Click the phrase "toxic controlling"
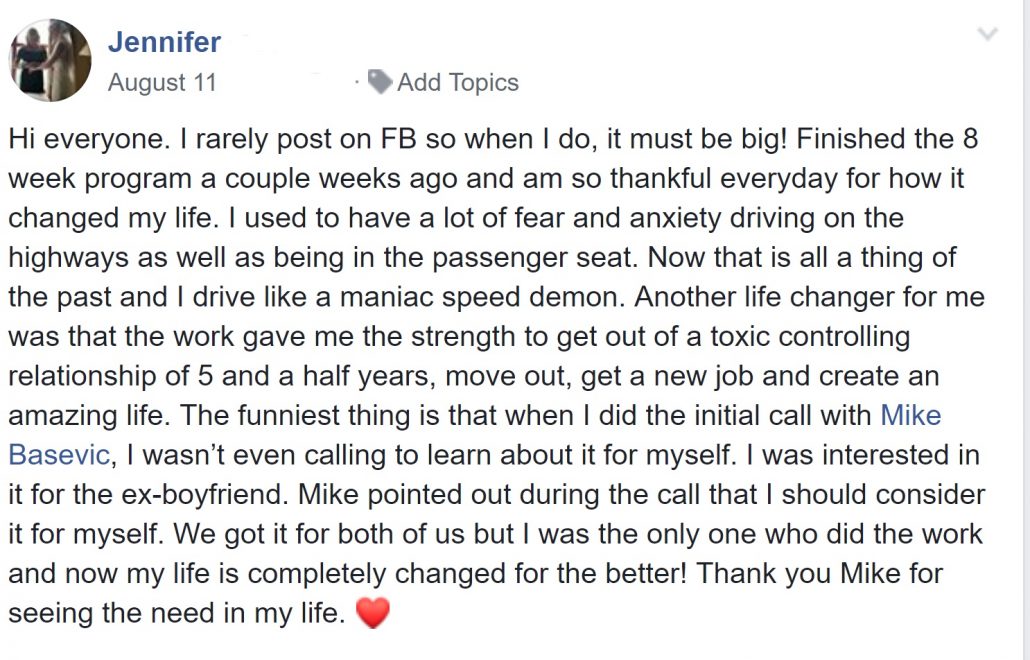The height and width of the screenshot is (660, 1030). tap(809, 336)
